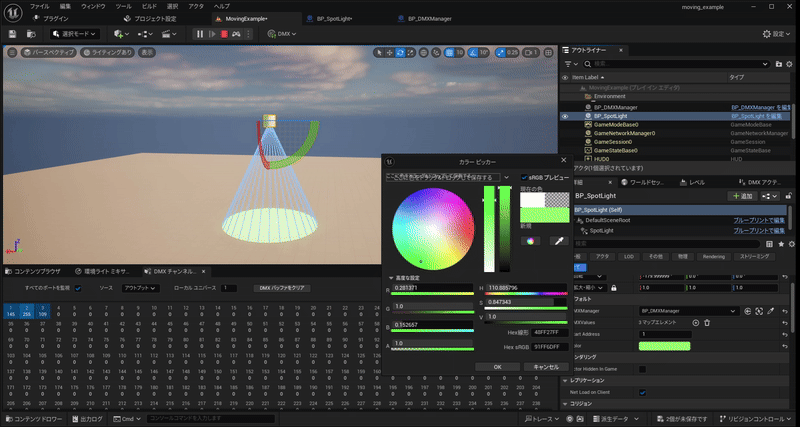Toggle rotation angle snapping in the viewport
The width and height of the screenshot is (800, 427).
click(472, 52)
